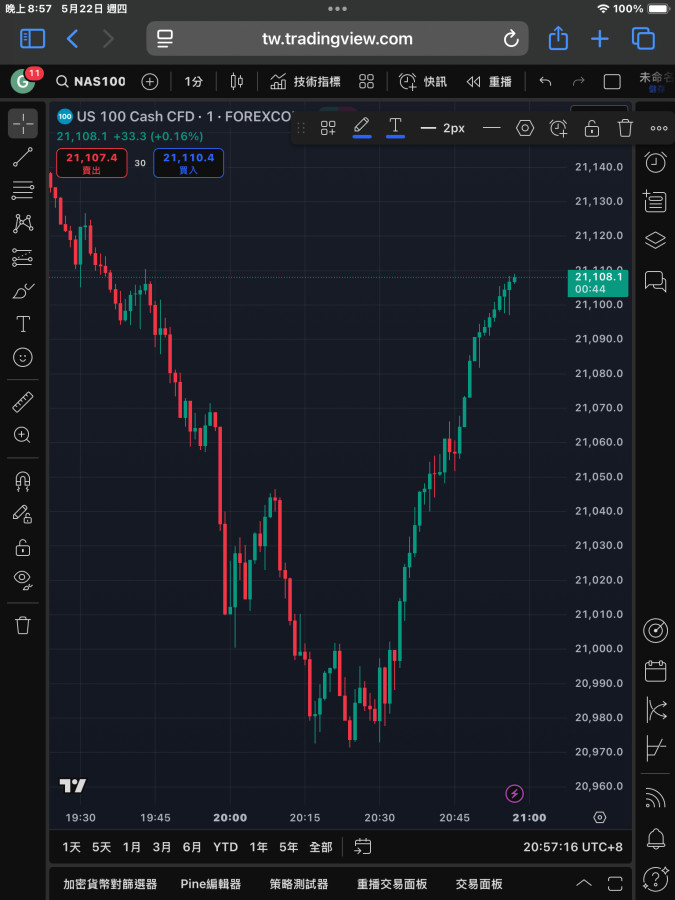Image resolution: width=675 pixels, height=900 pixels.
Task: Open the 策略測試器 tab
Action: [299, 884]
